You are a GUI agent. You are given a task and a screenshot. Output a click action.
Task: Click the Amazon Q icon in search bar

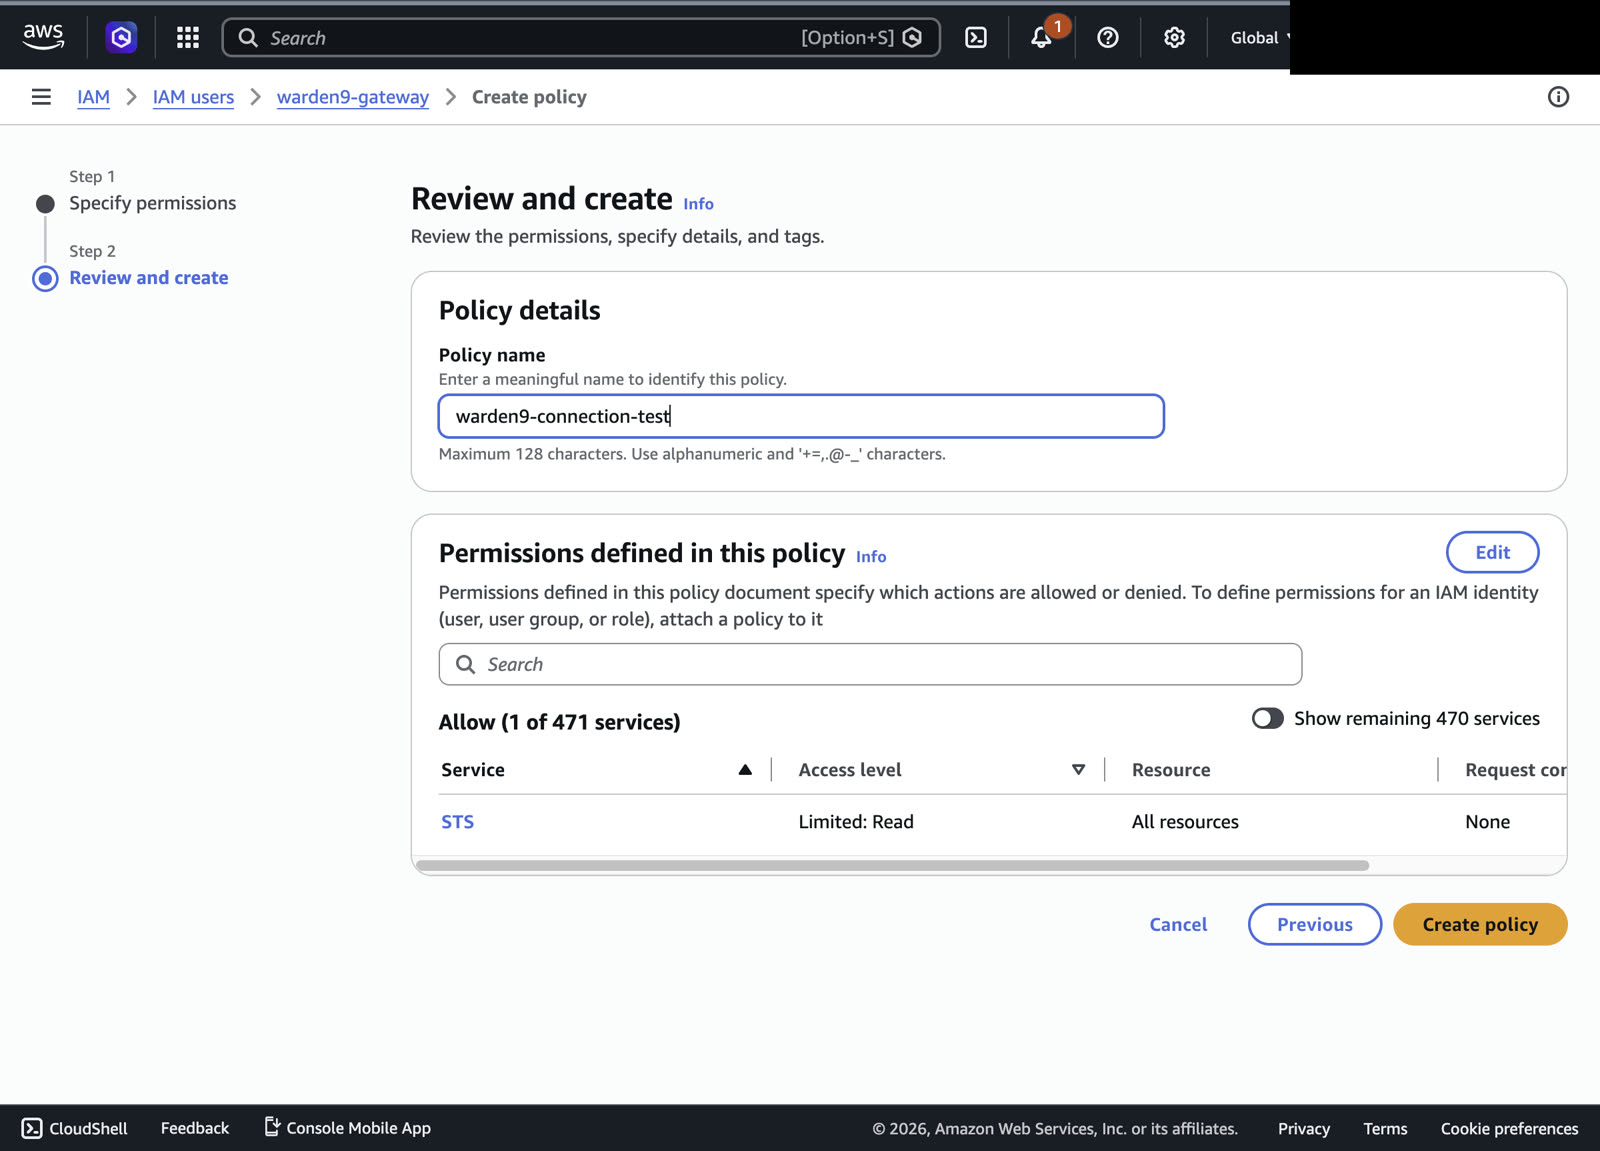click(912, 38)
